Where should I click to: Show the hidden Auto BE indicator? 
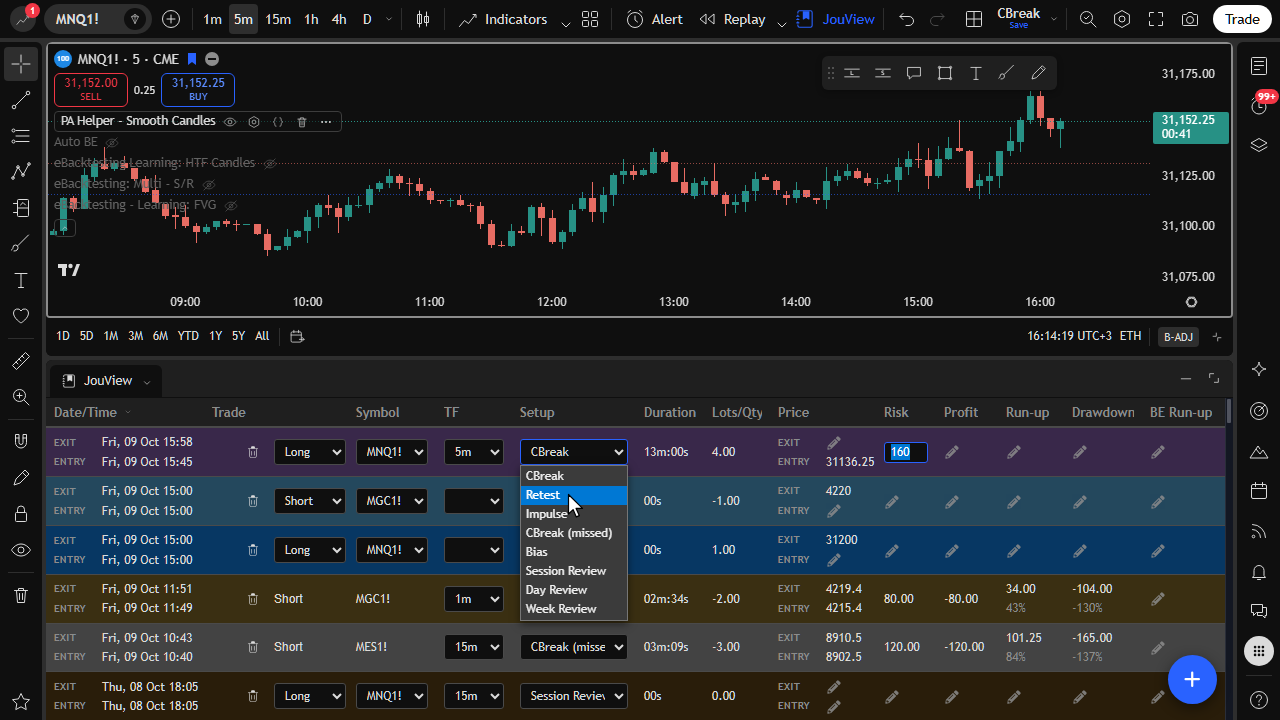(x=113, y=142)
